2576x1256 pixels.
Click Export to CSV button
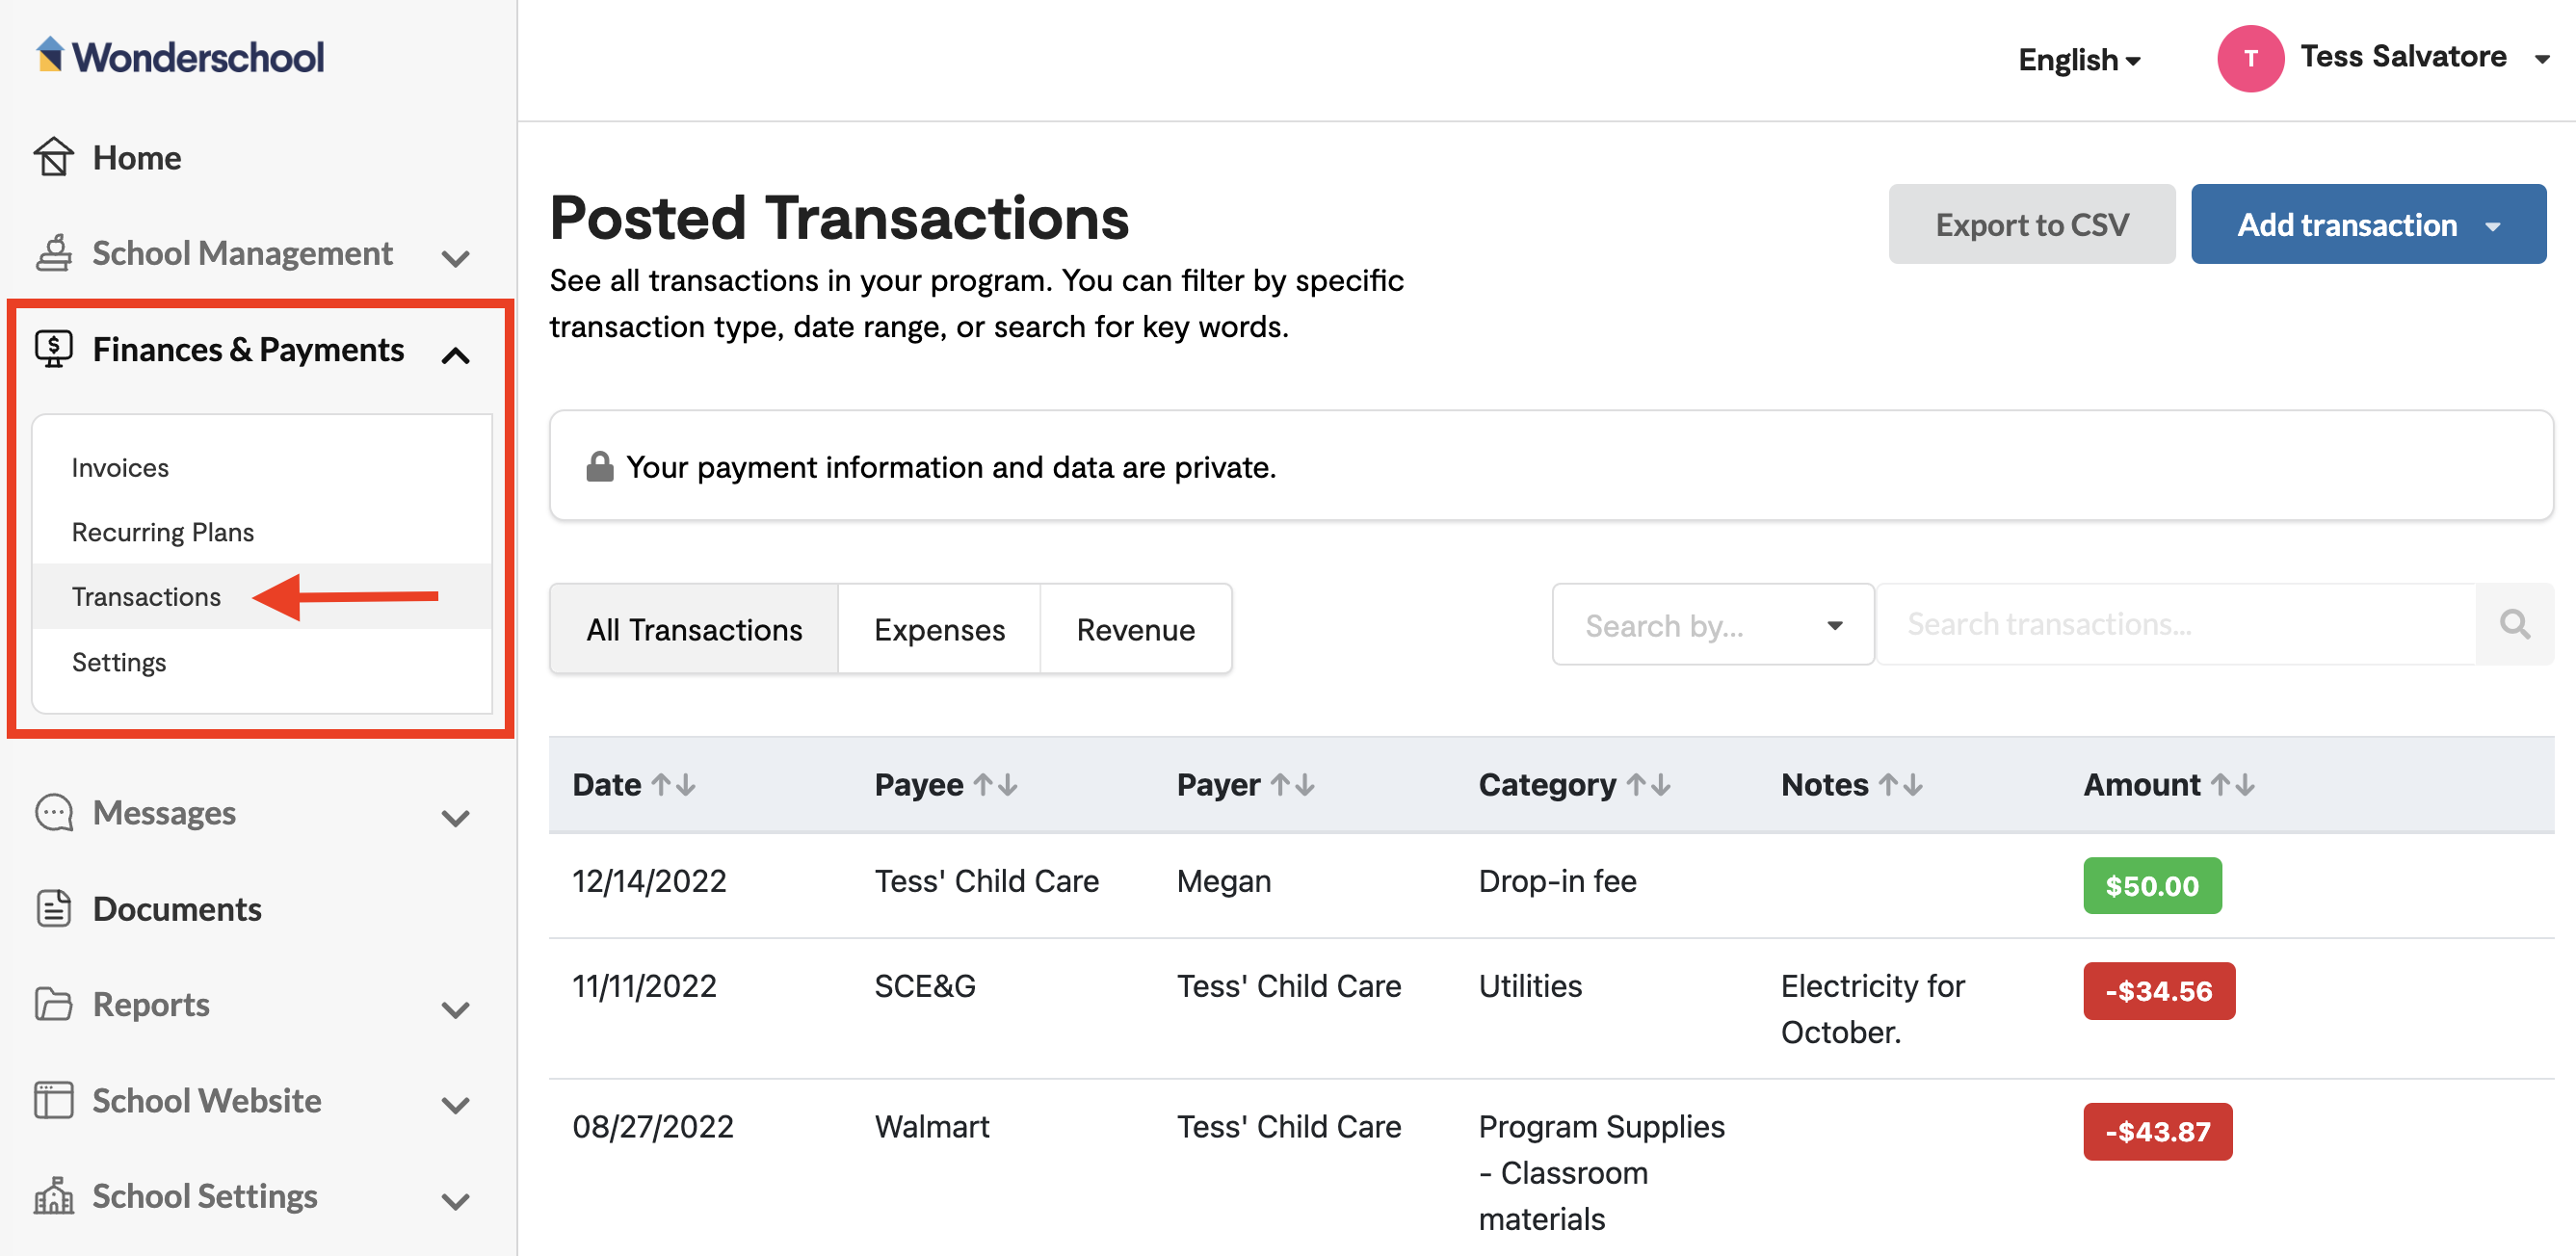click(x=2031, y=224)
